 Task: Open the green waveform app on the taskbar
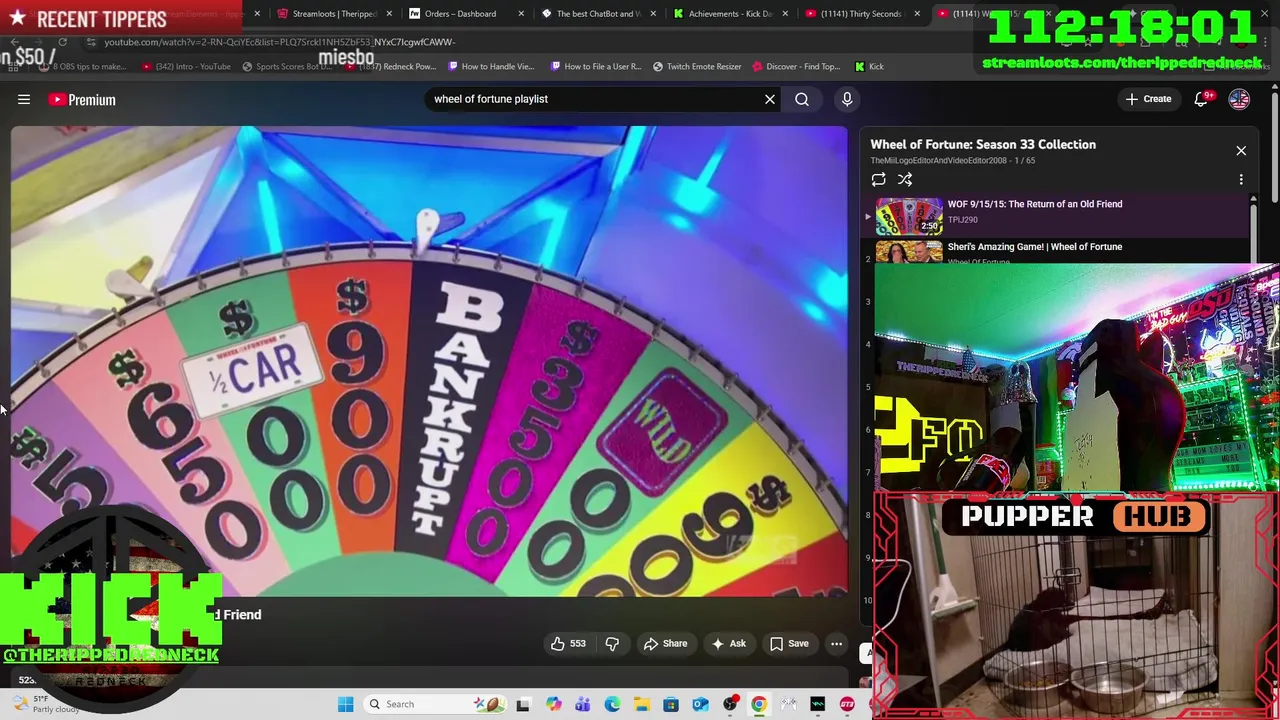point(817,704)
